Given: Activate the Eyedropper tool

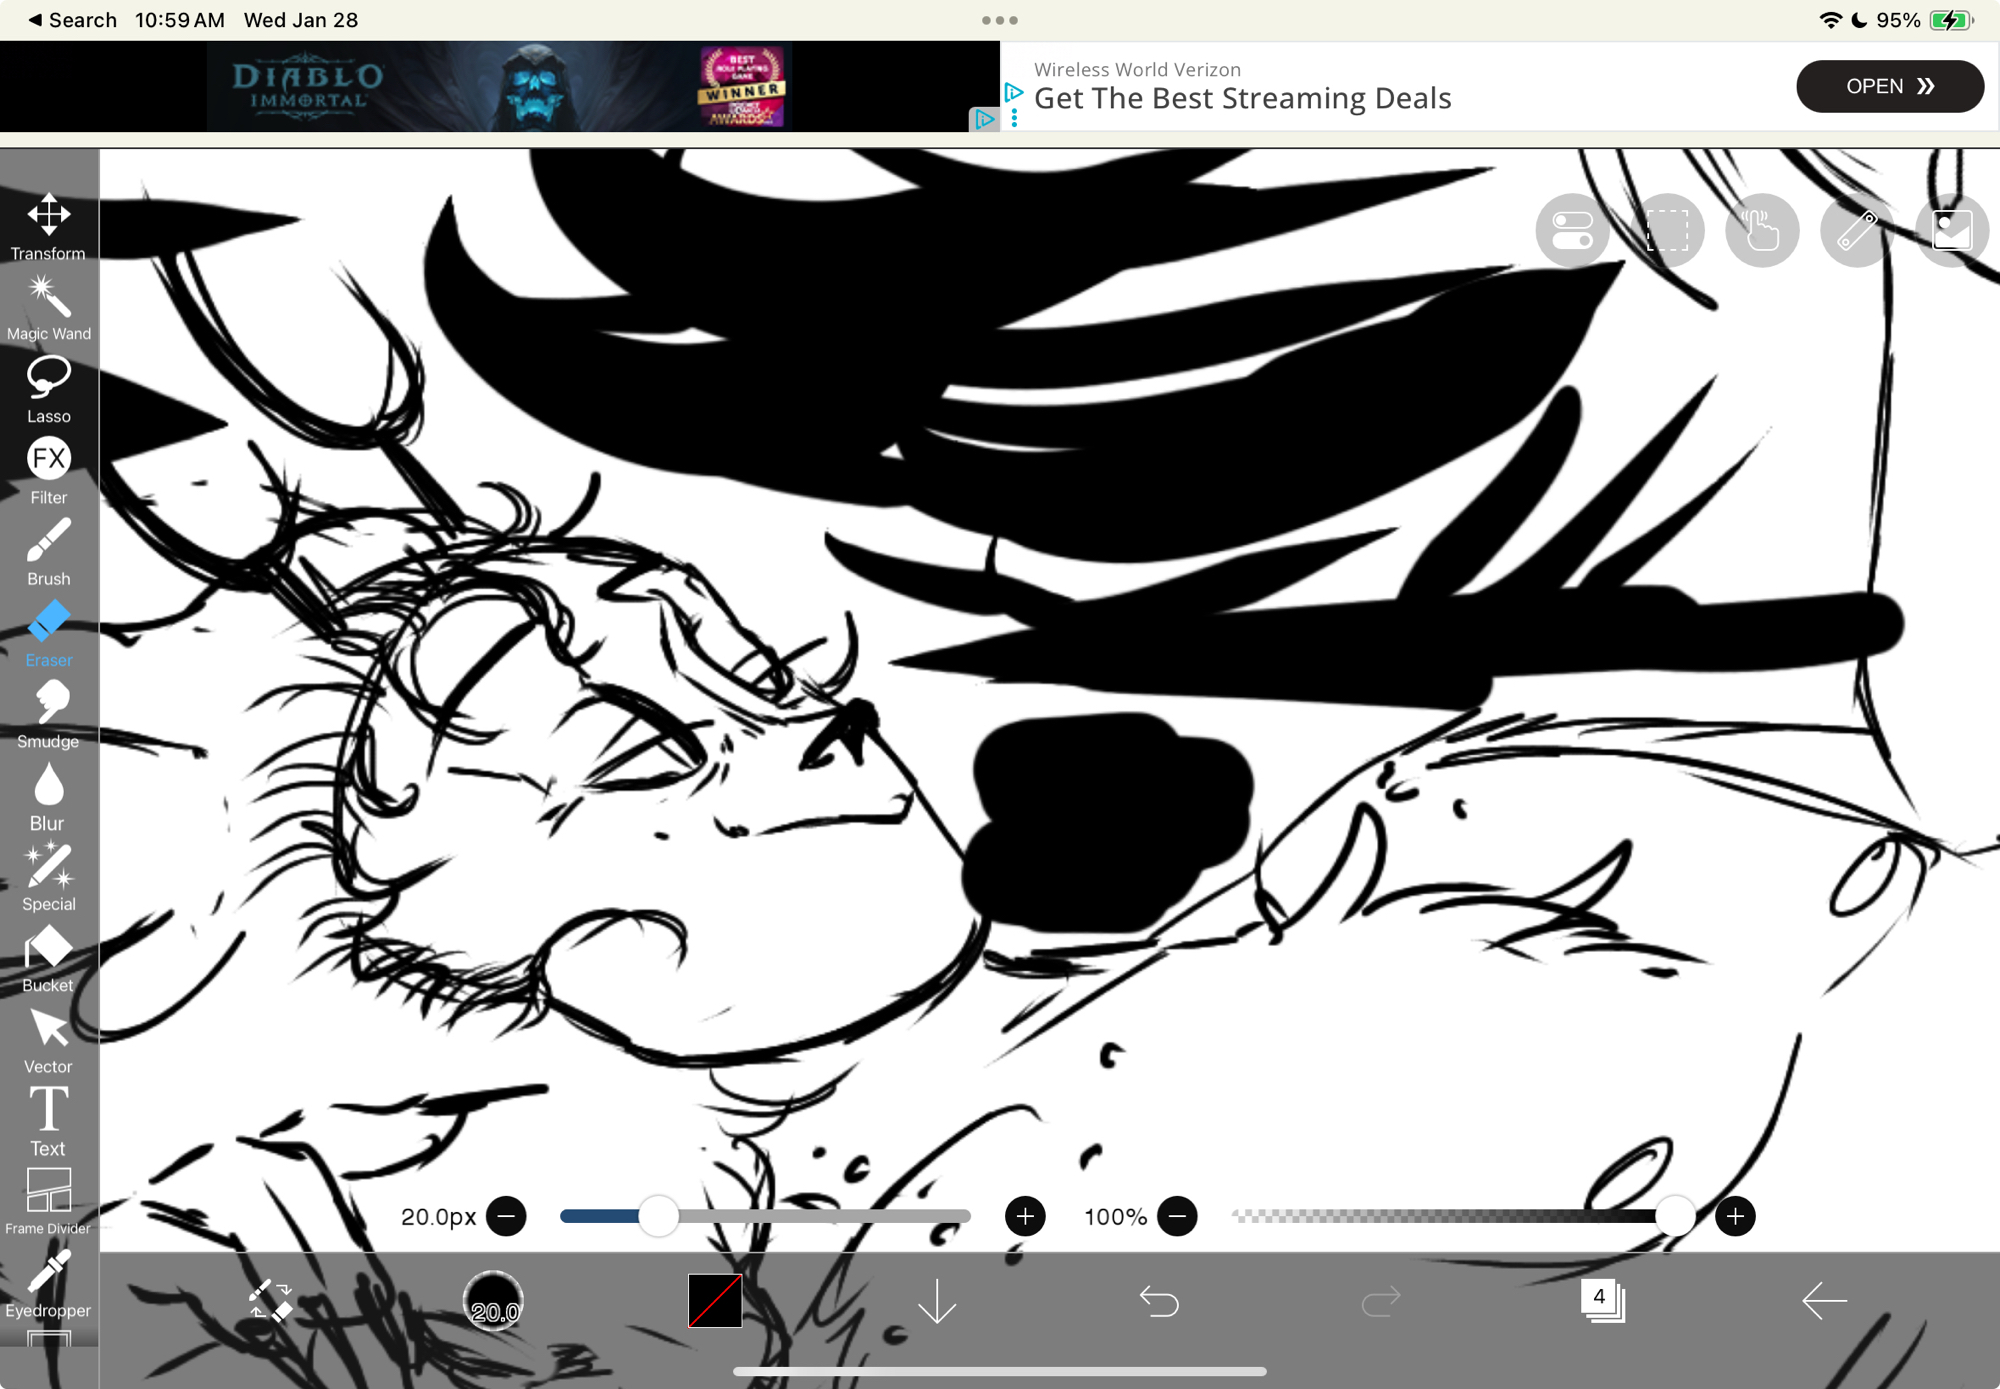Looking at the screenshot, I should [48, 1283].
